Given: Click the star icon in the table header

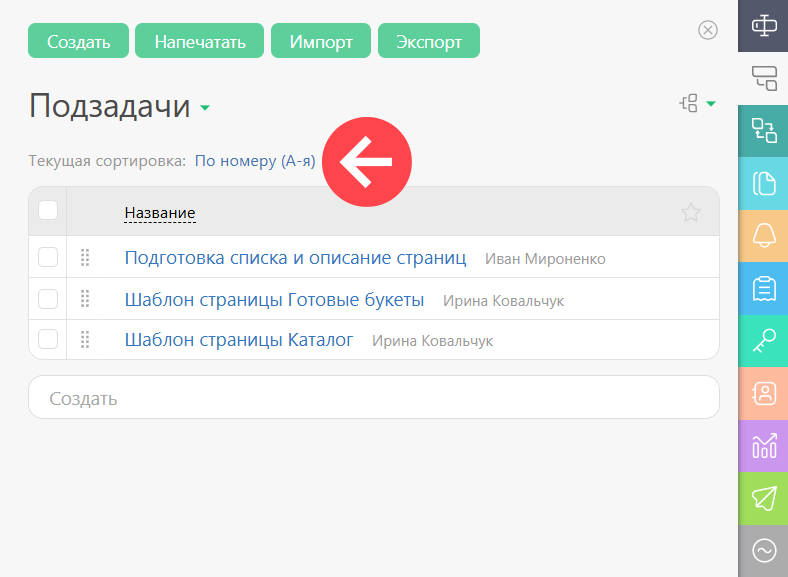Looking at the screenshot, I should click(691, 213).
